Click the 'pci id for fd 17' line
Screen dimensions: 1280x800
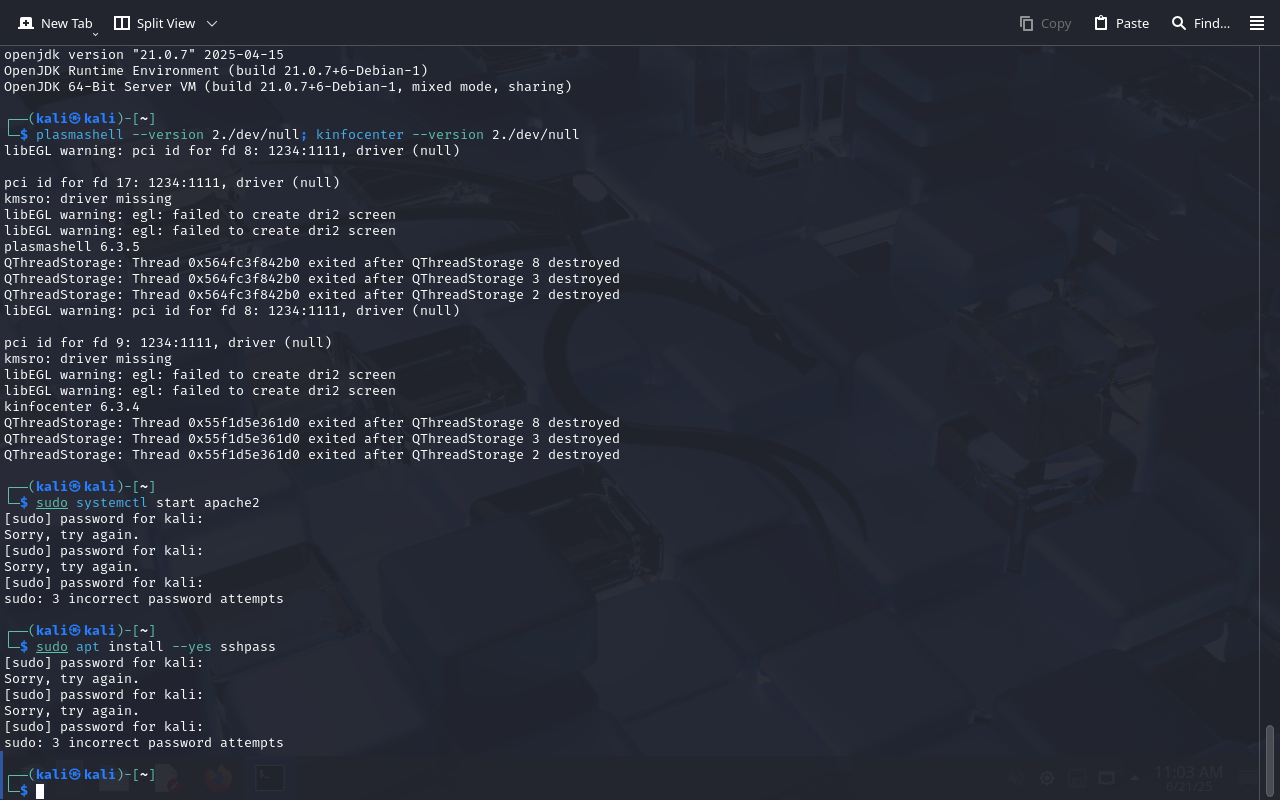(172, 183)
